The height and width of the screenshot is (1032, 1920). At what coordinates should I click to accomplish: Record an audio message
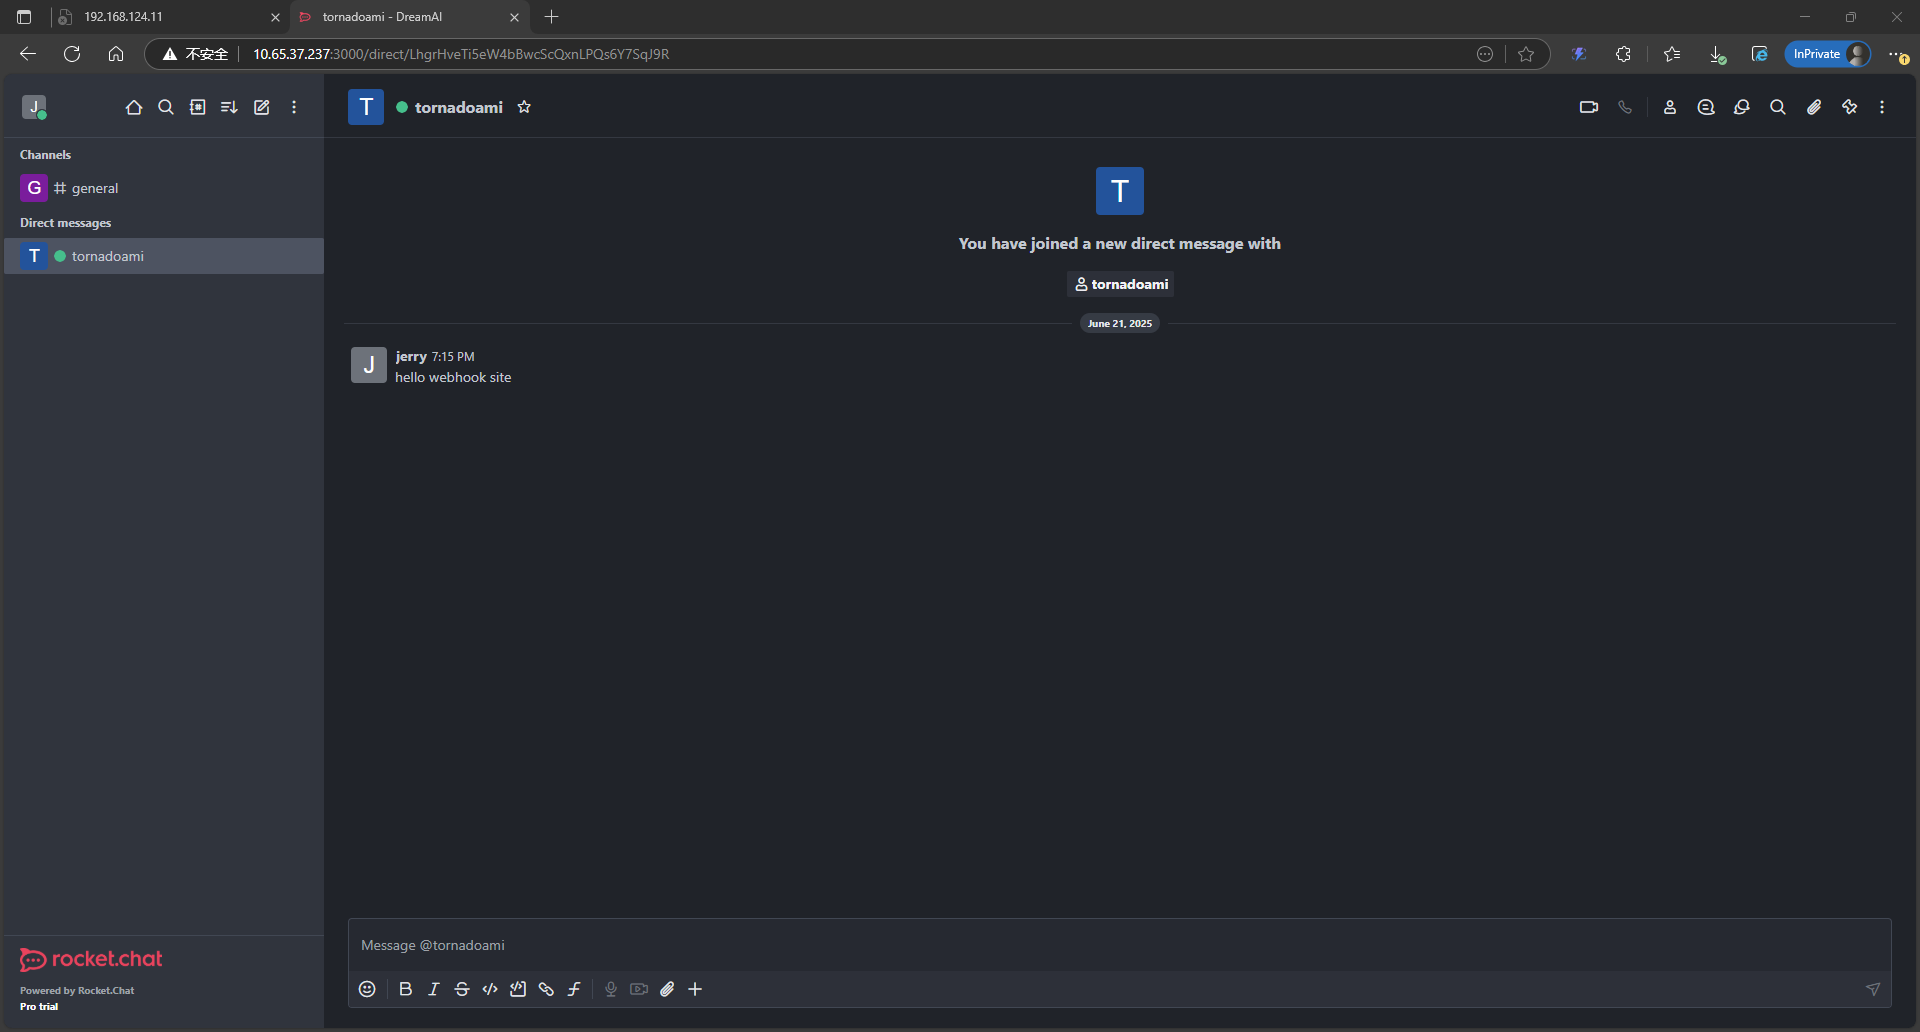pos(611,989)
